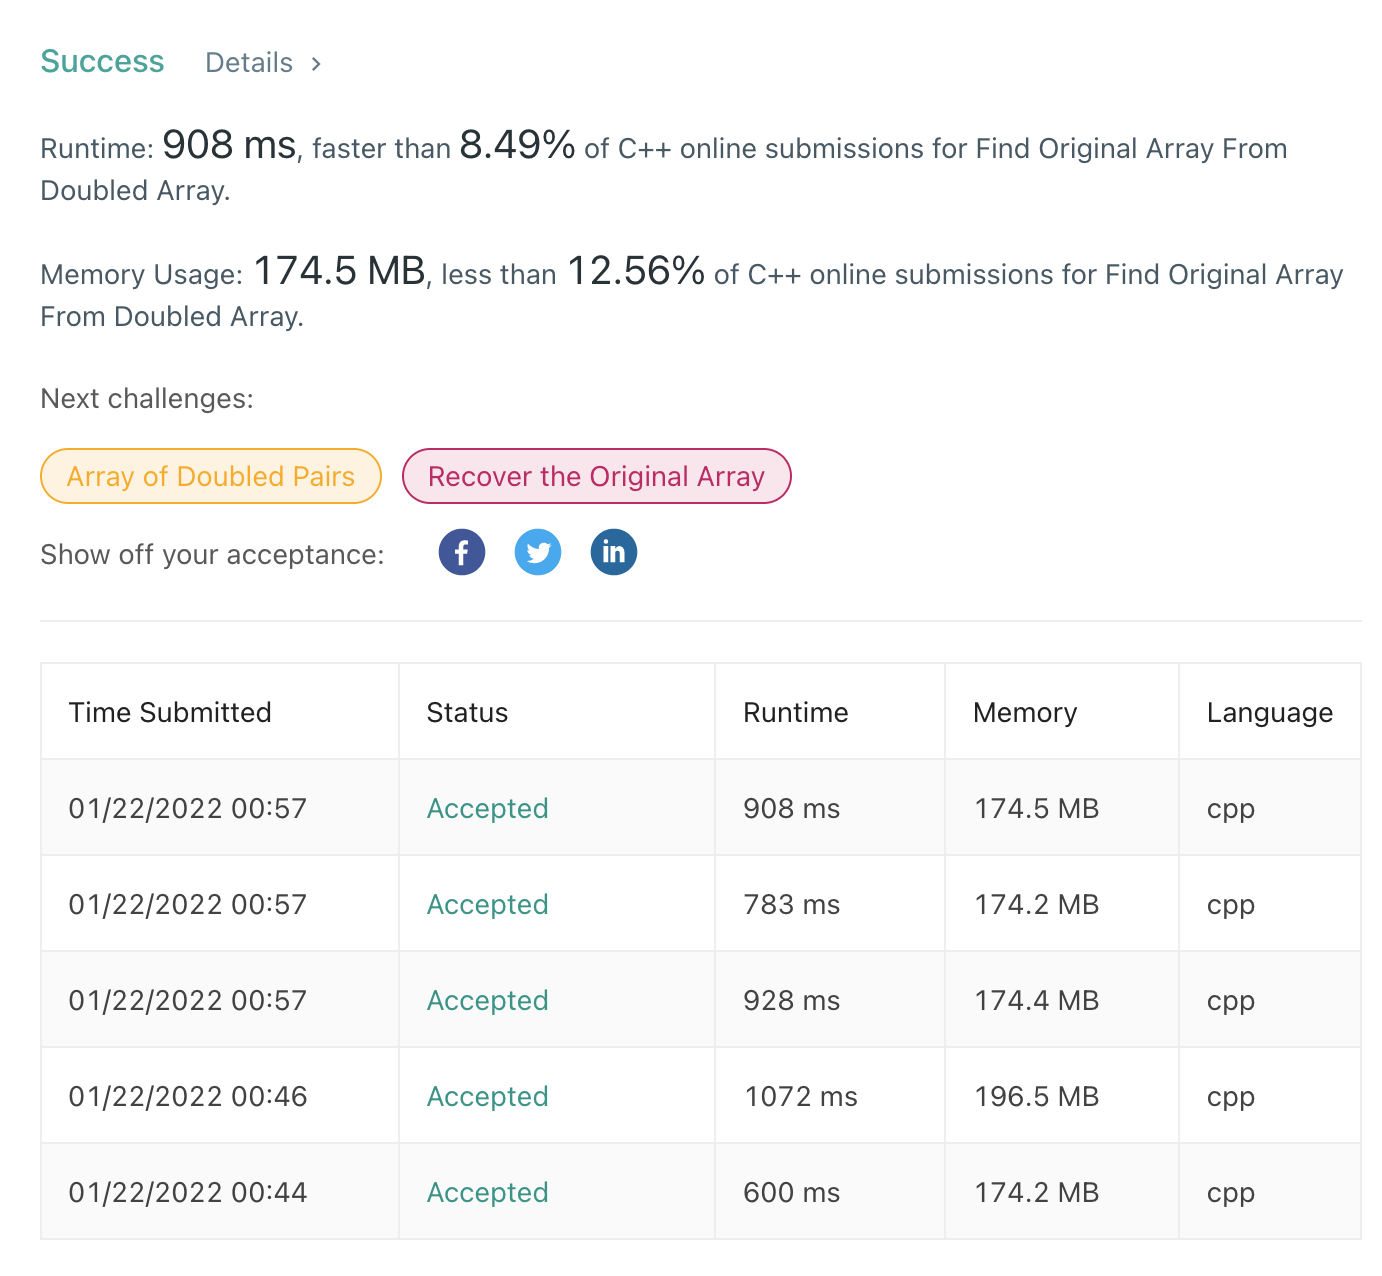
Task: Open the Details link
Action: click(249, 63)
